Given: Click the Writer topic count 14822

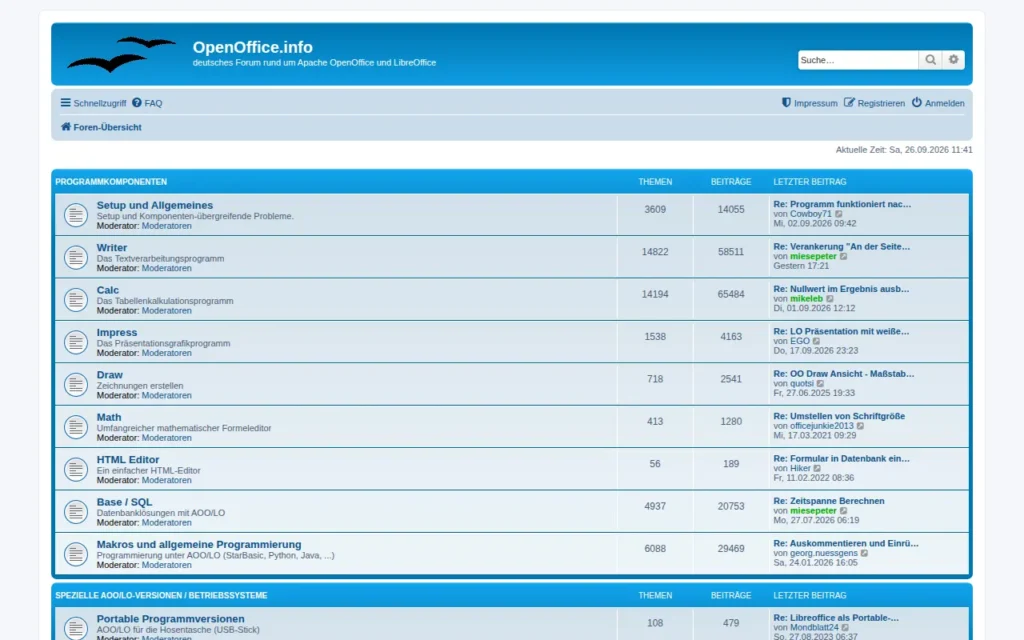Looking at the screenshot, I should click(655, 252).
